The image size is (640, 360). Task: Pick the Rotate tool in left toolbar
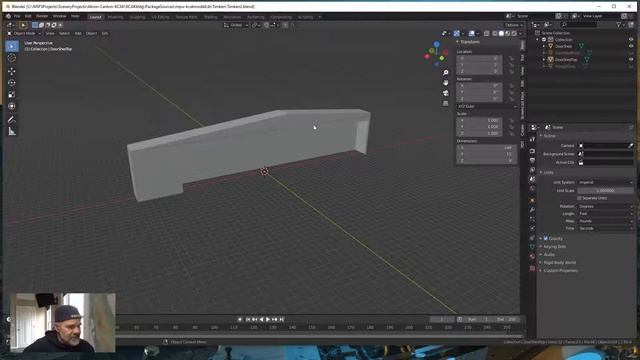click(x=11, y=83)
